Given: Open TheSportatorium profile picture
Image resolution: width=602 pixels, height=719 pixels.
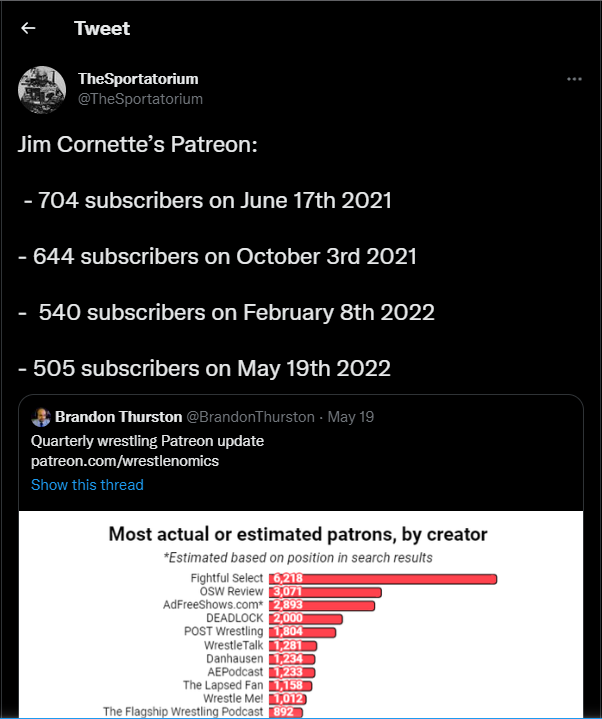Looking at the screenshot, I should coord(42,90).
